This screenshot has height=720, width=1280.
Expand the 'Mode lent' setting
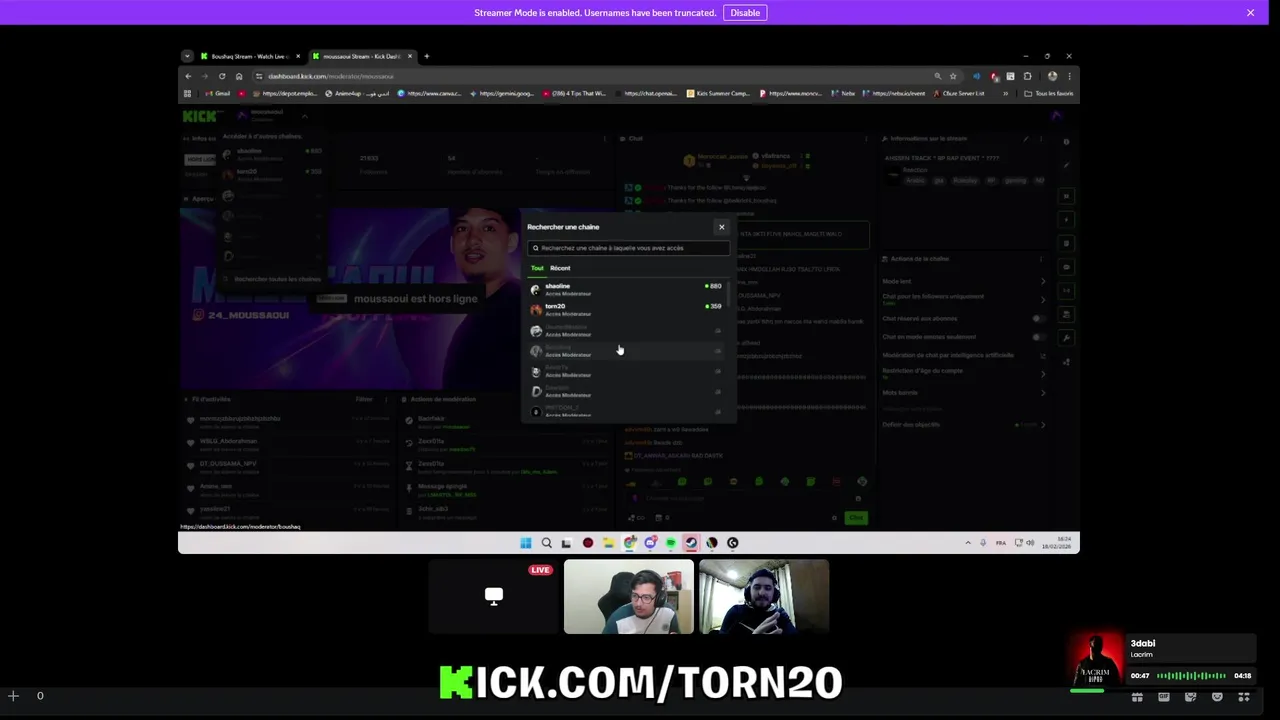point(963,282)
